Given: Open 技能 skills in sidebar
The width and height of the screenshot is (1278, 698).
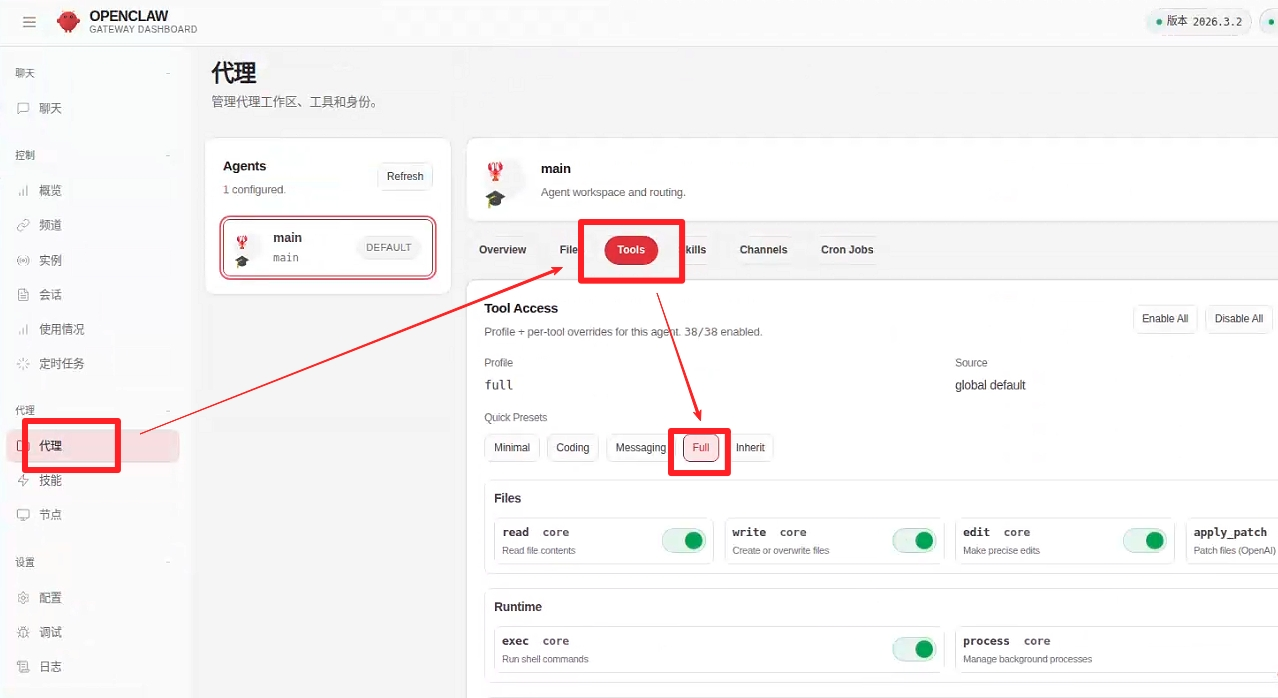Looking at the screenshot, I should point(92,480).
